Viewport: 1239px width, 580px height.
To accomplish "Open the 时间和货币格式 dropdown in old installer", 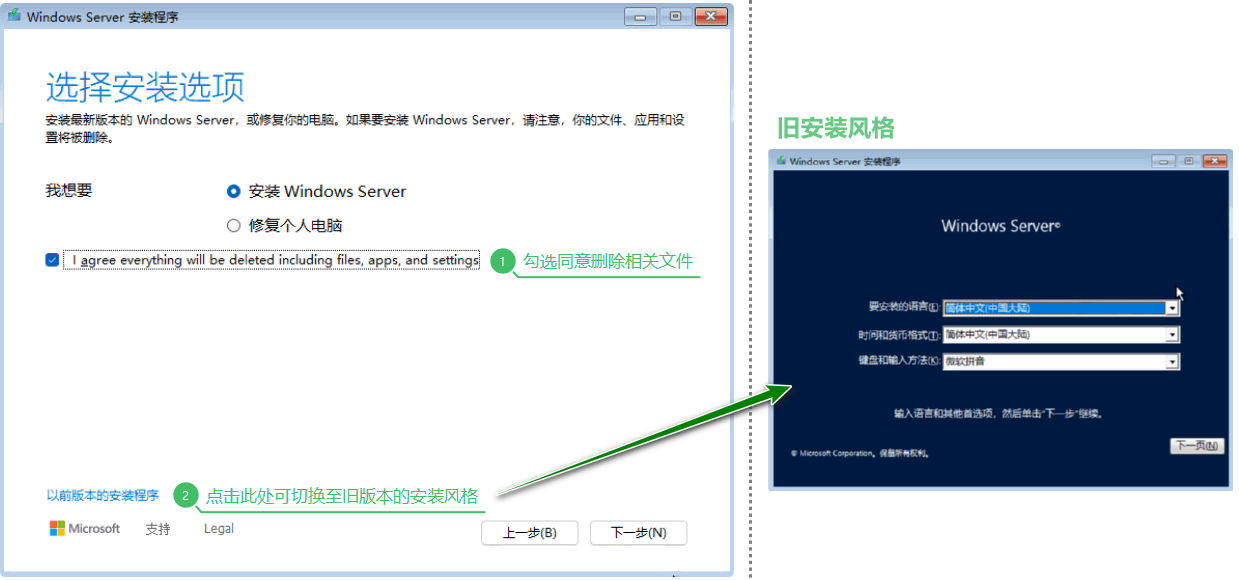I will pos(1061,335).
